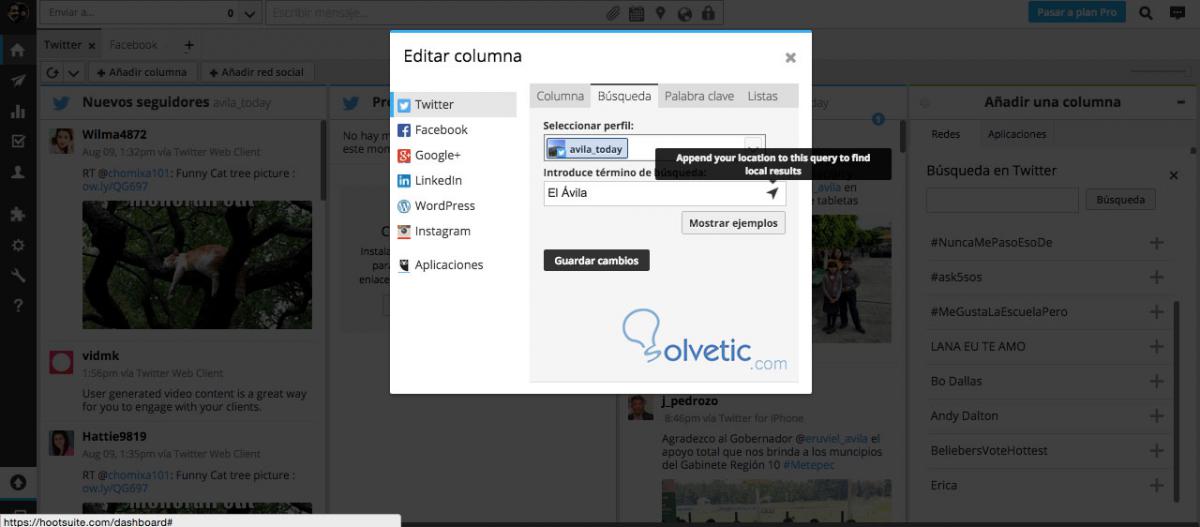Click the attachment paperclip icon in composer
This screenshot has height=527, width=1200.
[x=613, y=14]
